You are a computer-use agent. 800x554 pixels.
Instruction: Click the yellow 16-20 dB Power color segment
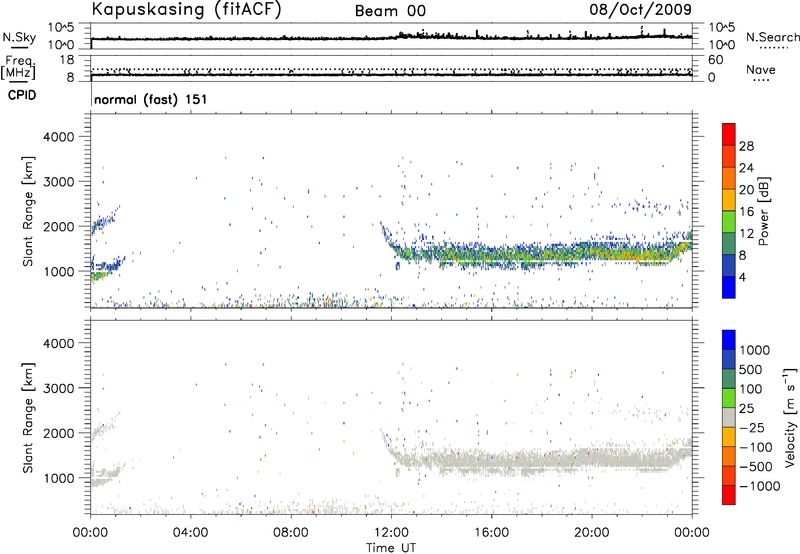729,200
